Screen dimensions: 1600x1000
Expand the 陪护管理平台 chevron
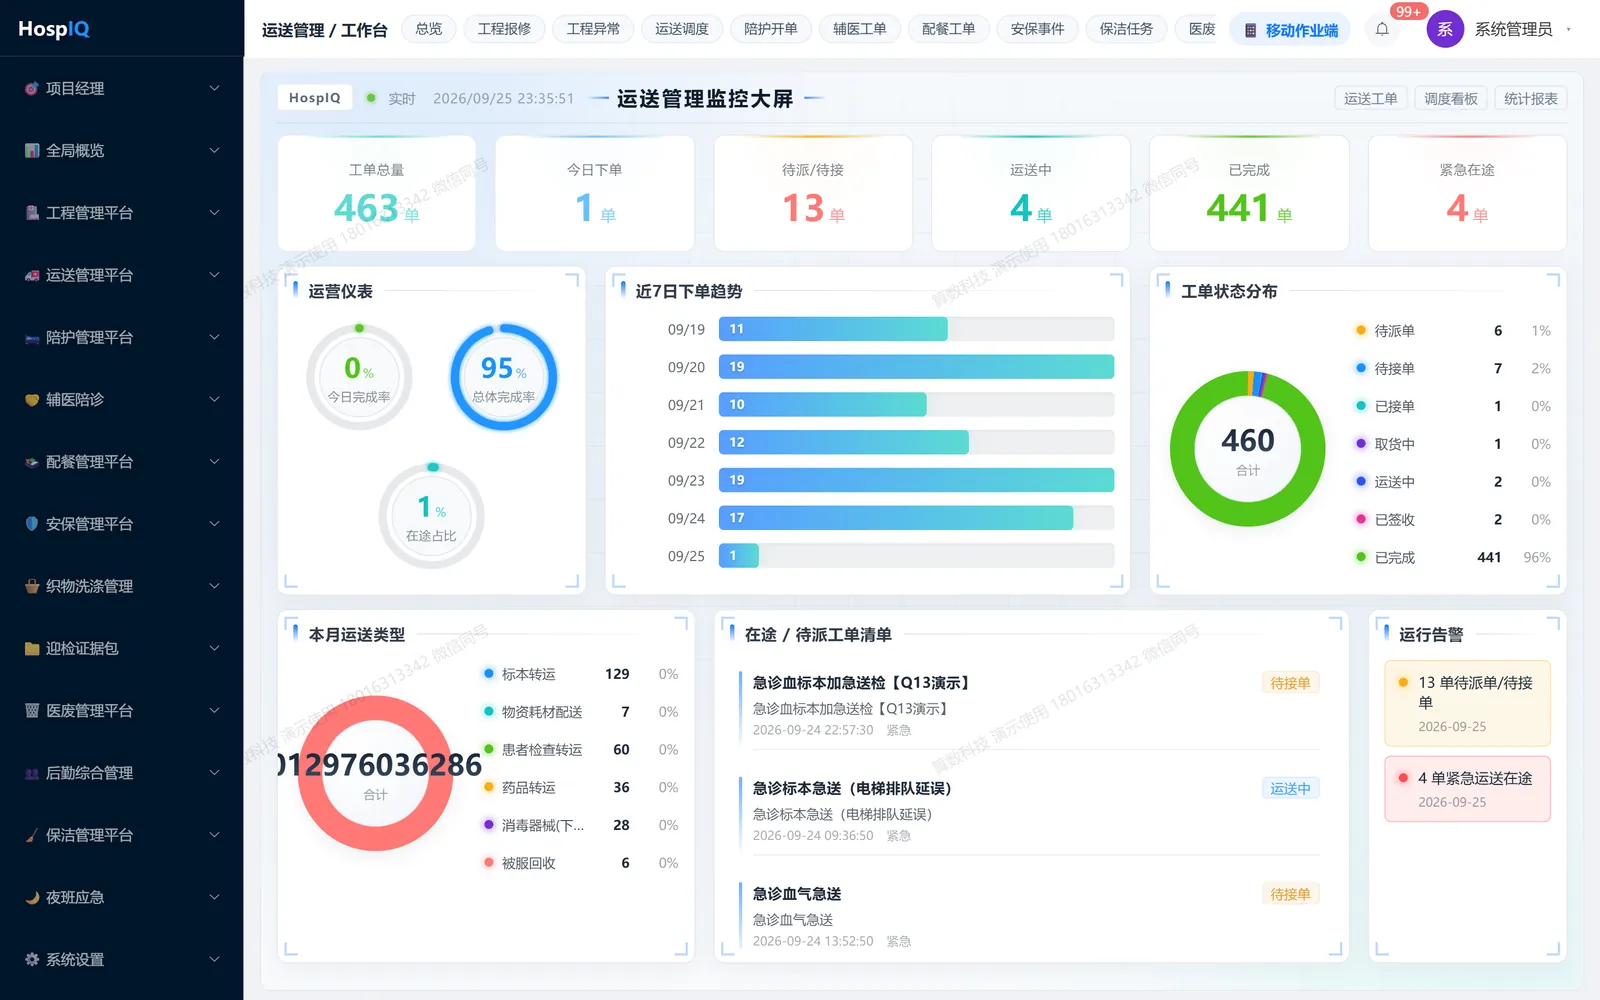click(x=214, y=337)
